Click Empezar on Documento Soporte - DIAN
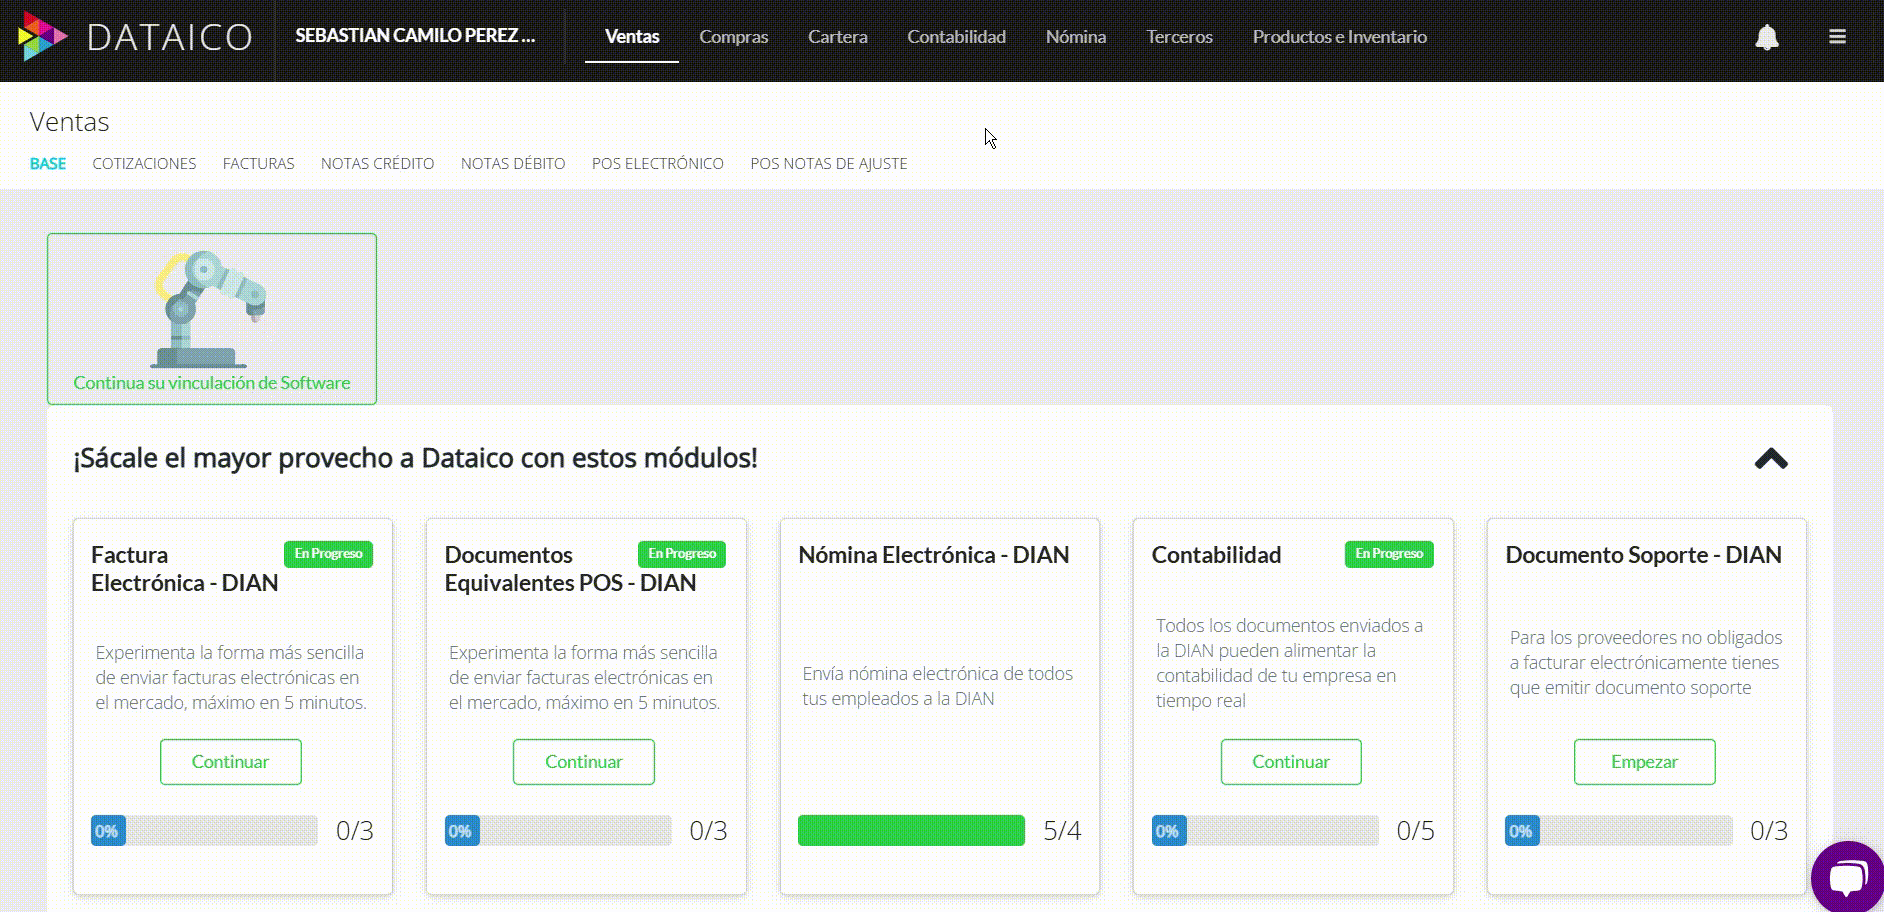The height and width of the screenshot is (912, 1884). coord(1644,761)
